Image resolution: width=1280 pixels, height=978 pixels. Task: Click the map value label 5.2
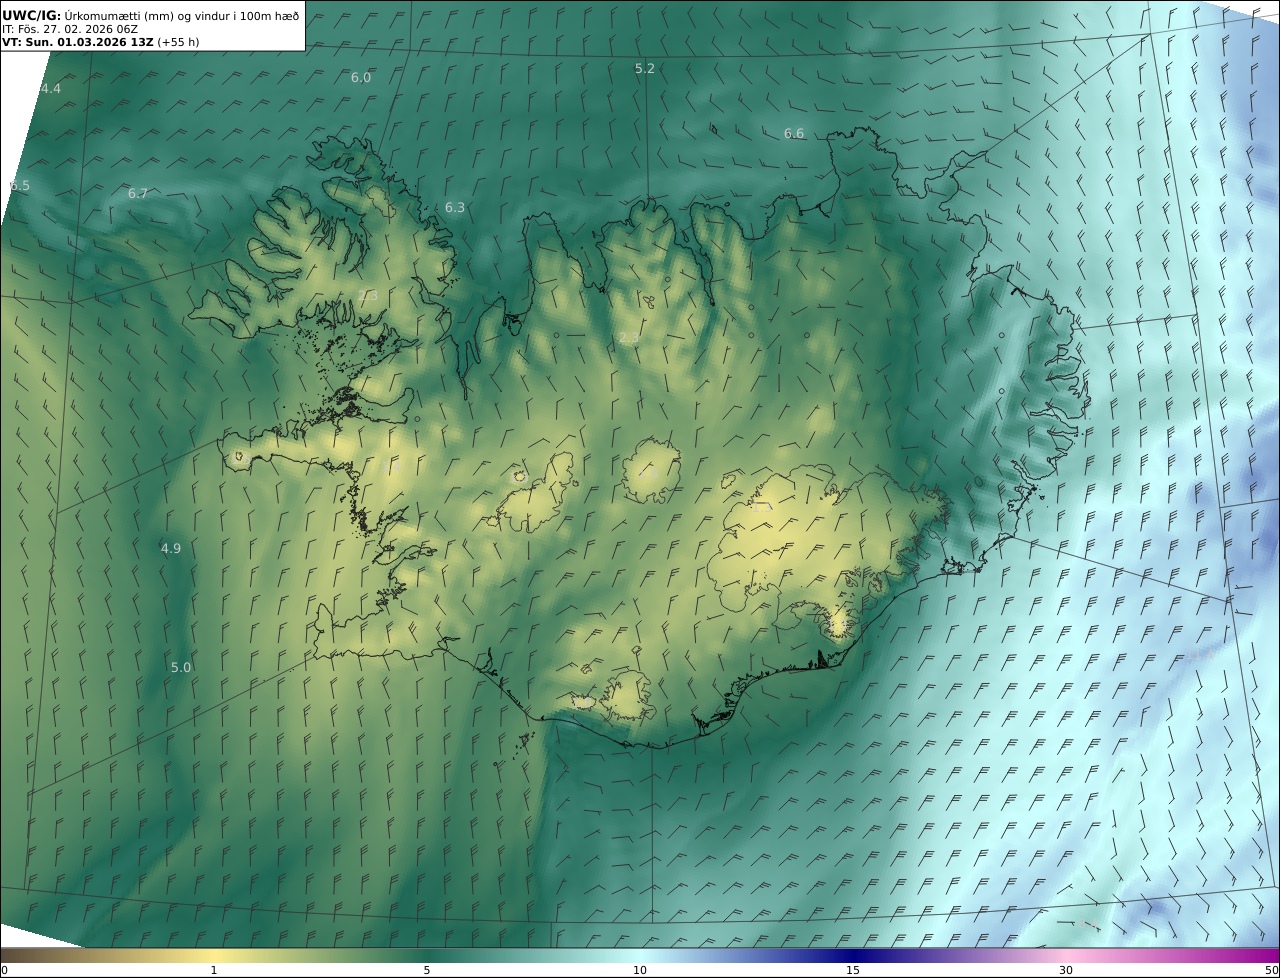645,69
